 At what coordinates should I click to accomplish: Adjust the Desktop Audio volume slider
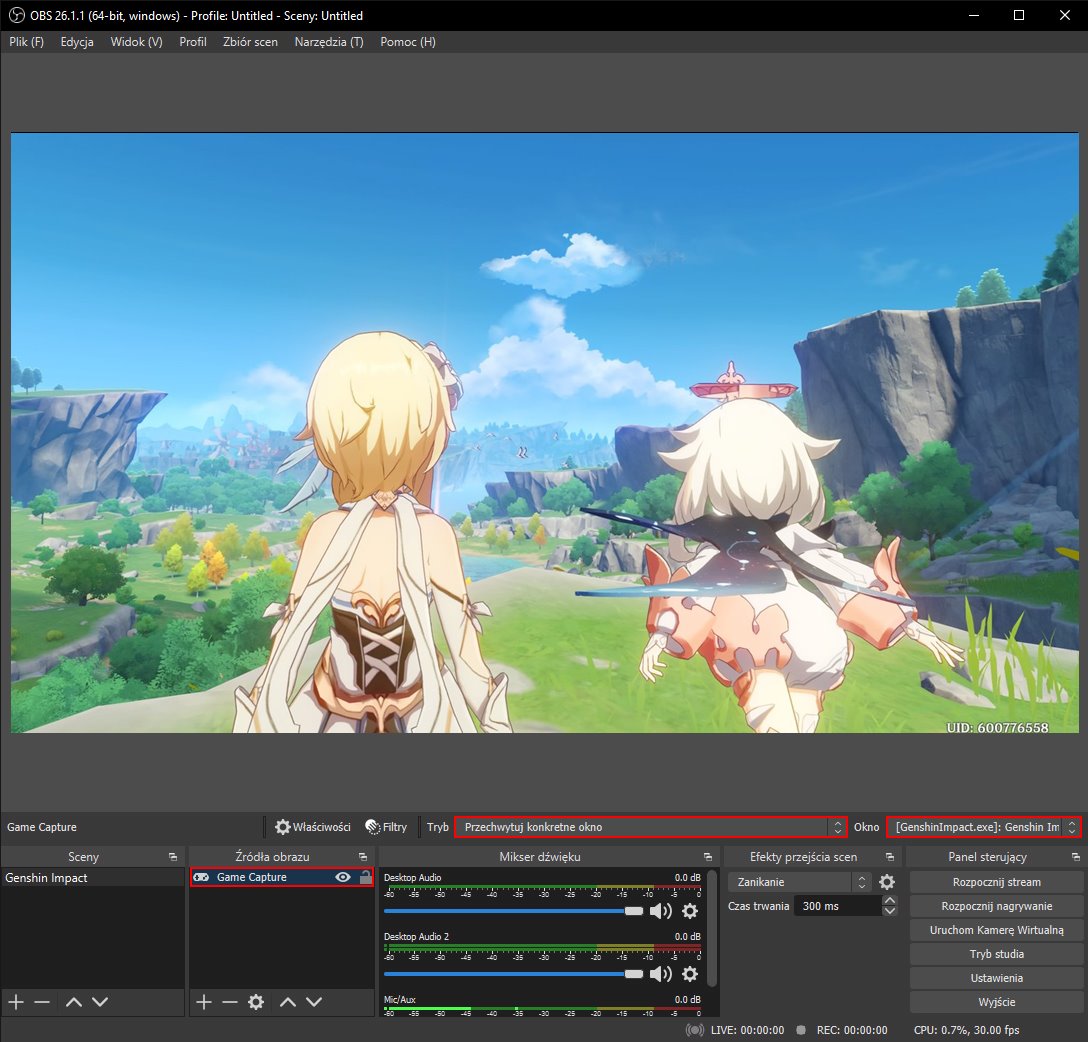513,911
